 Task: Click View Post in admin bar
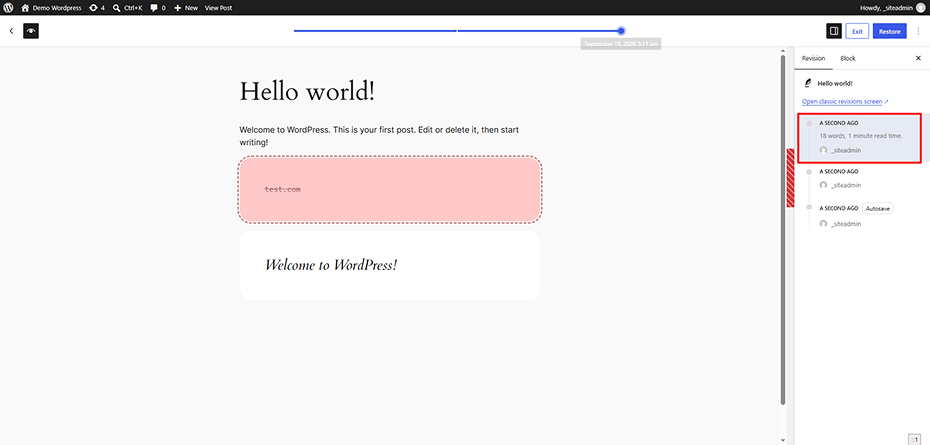(218, 8)
